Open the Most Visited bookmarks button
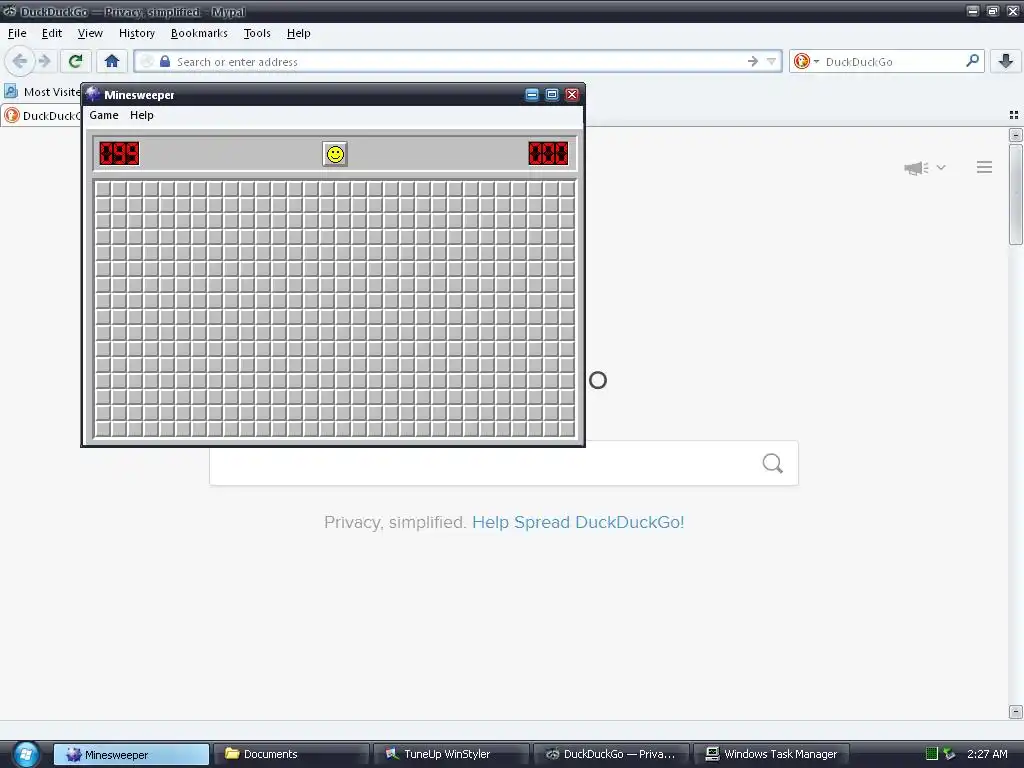 coord(42,91)
